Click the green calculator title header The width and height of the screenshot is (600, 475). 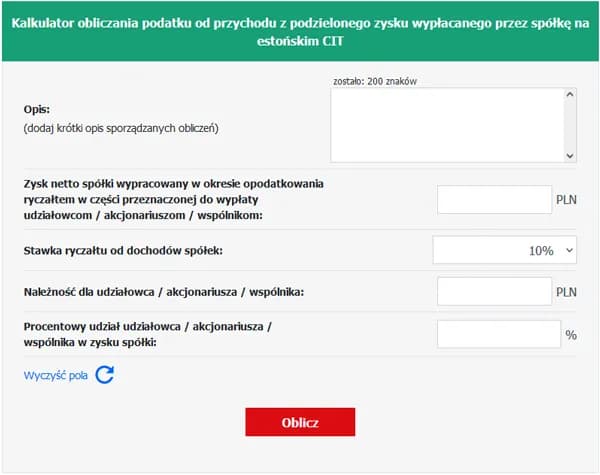(300, 31)
